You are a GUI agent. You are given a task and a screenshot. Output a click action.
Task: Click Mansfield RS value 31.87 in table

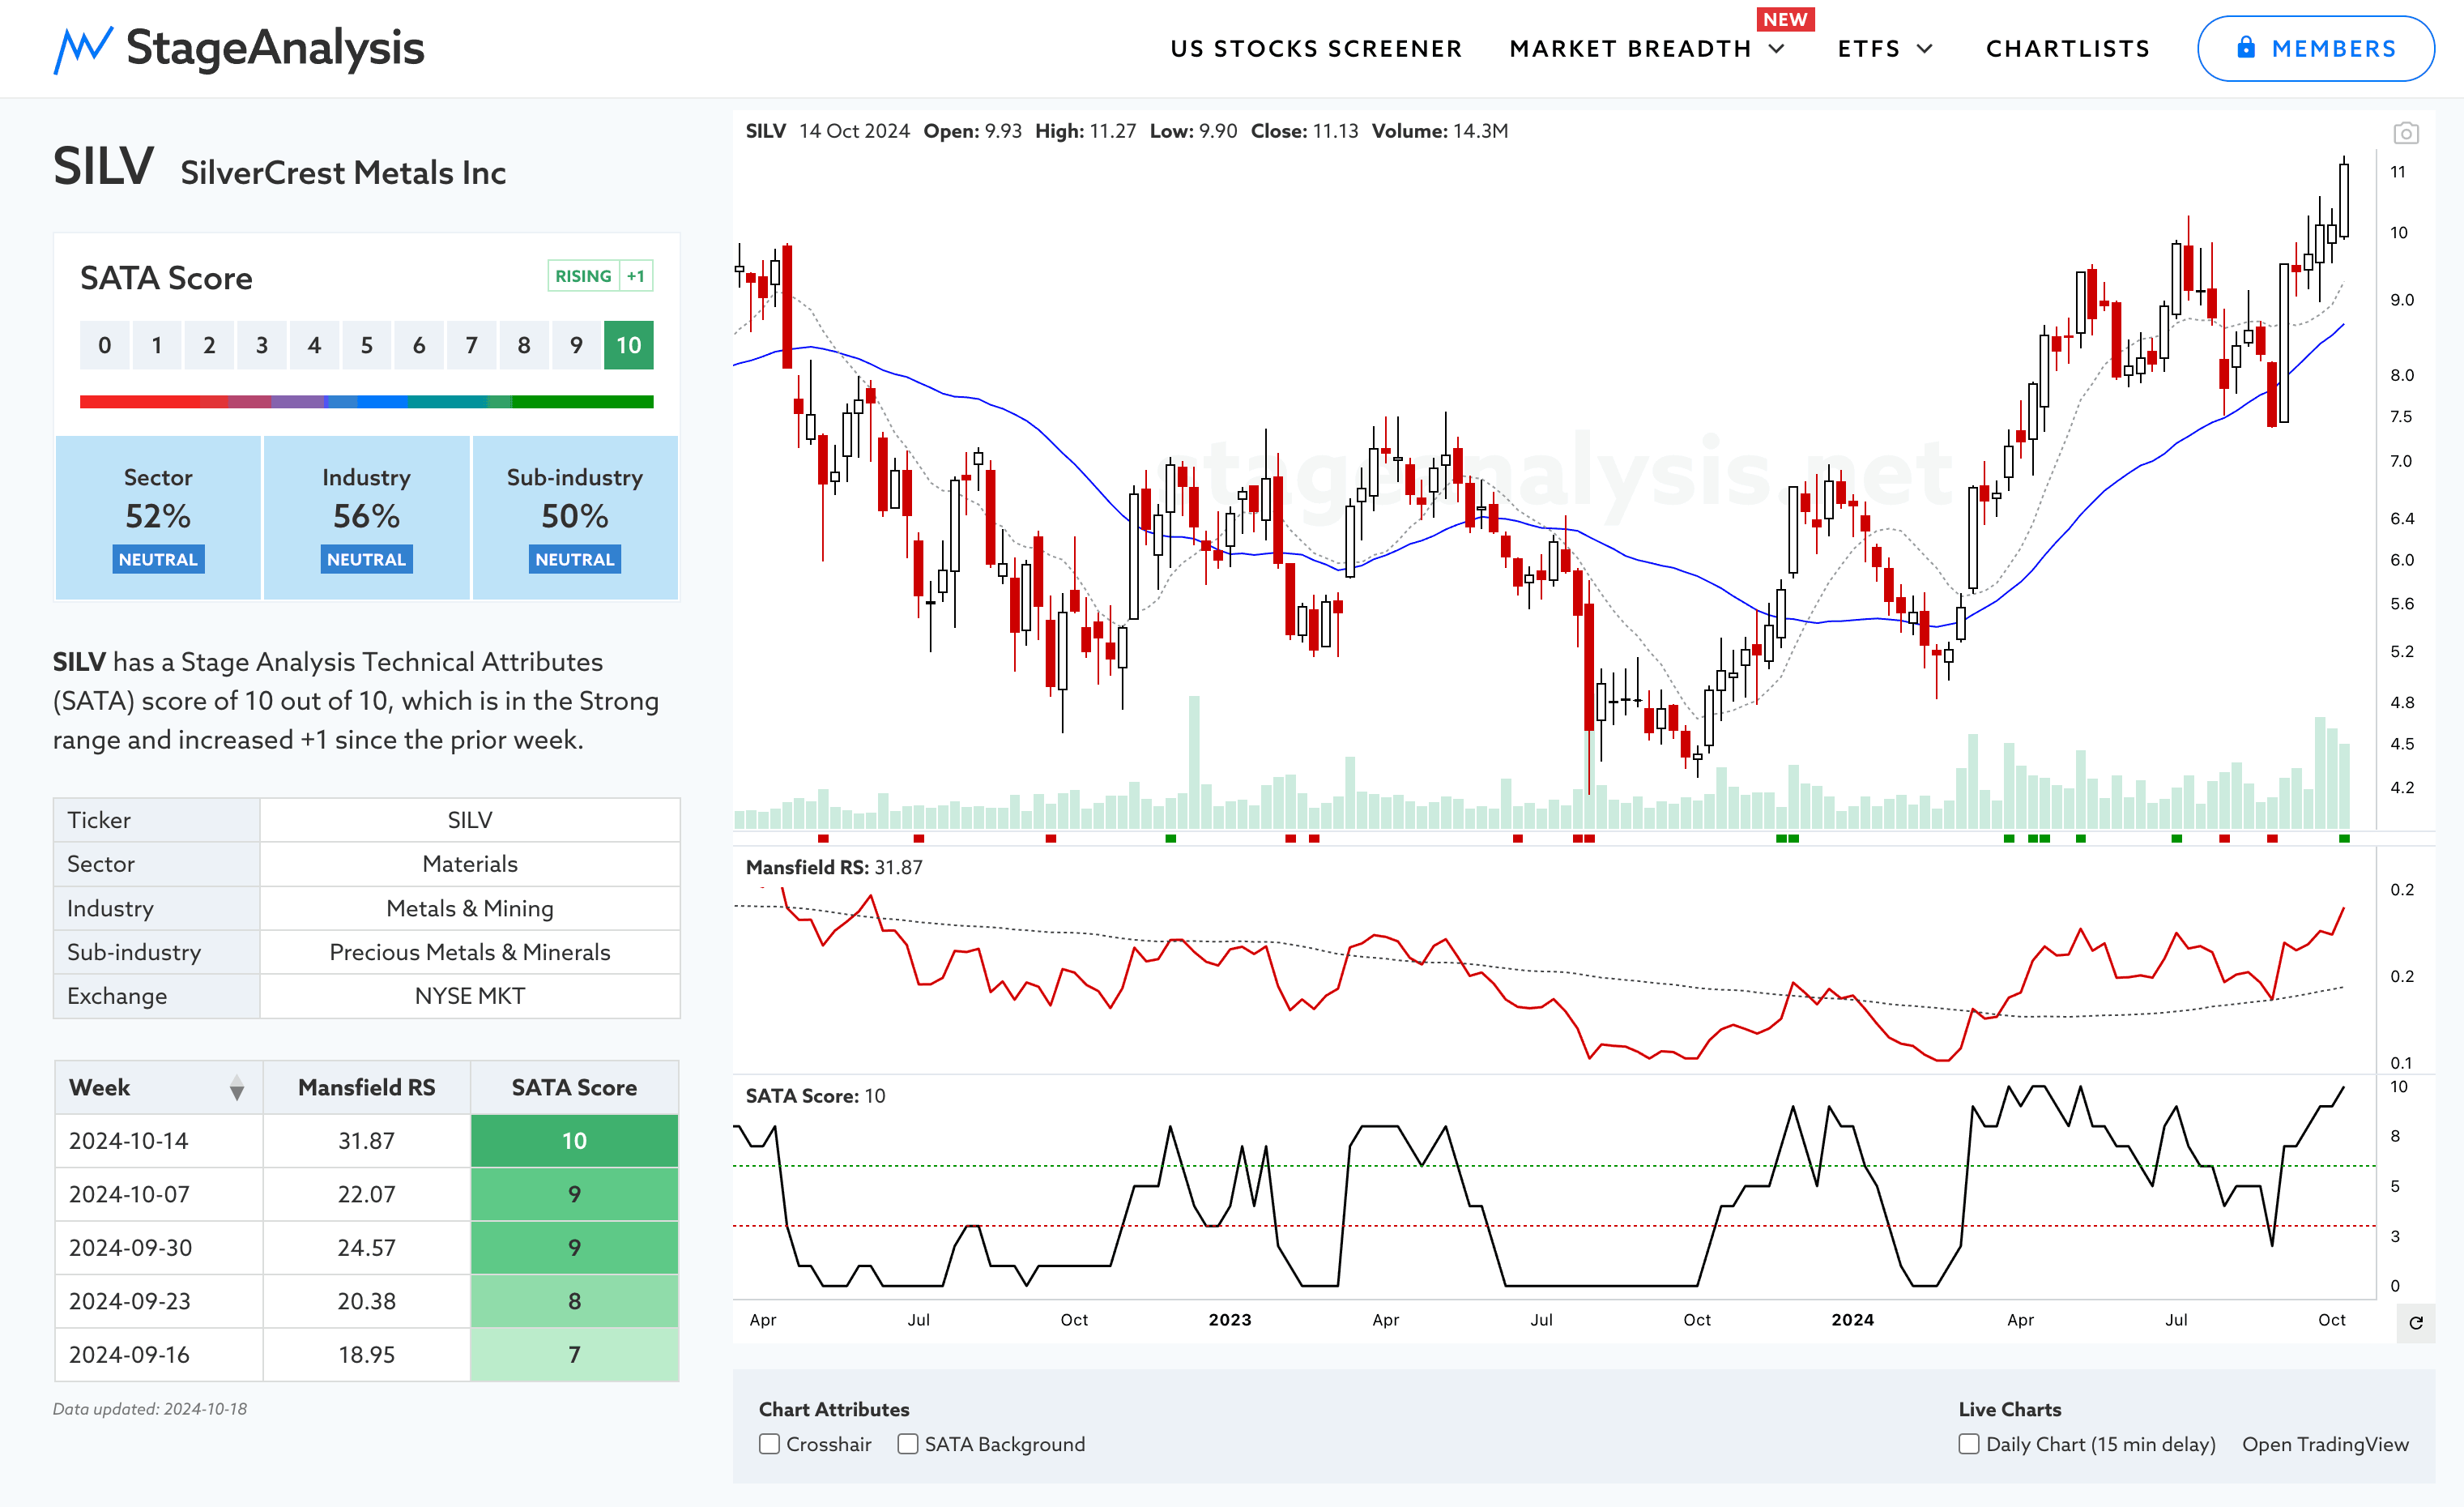[x=366, y=1141]
